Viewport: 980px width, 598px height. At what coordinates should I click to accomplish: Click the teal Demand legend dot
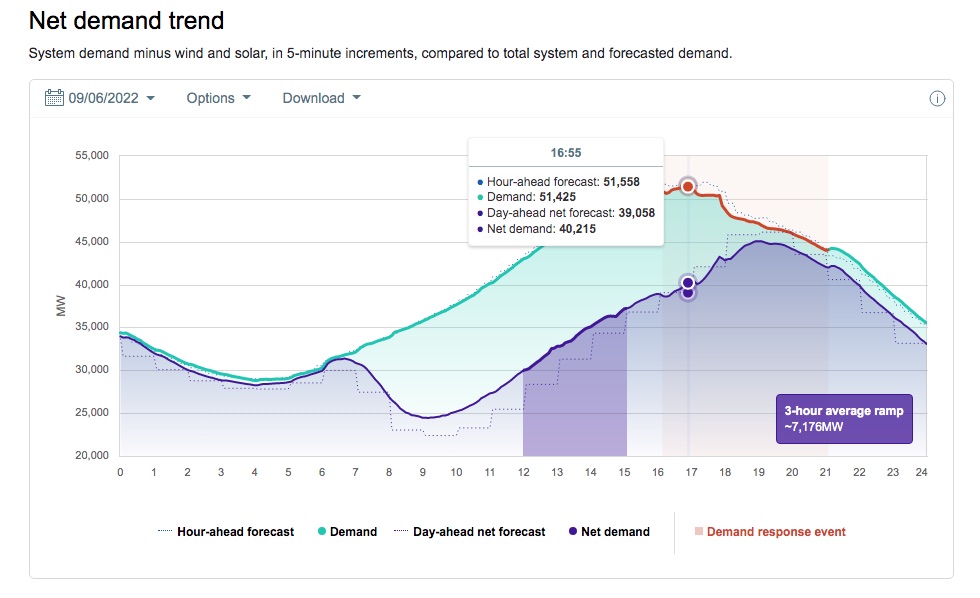[x=321, y=532]
